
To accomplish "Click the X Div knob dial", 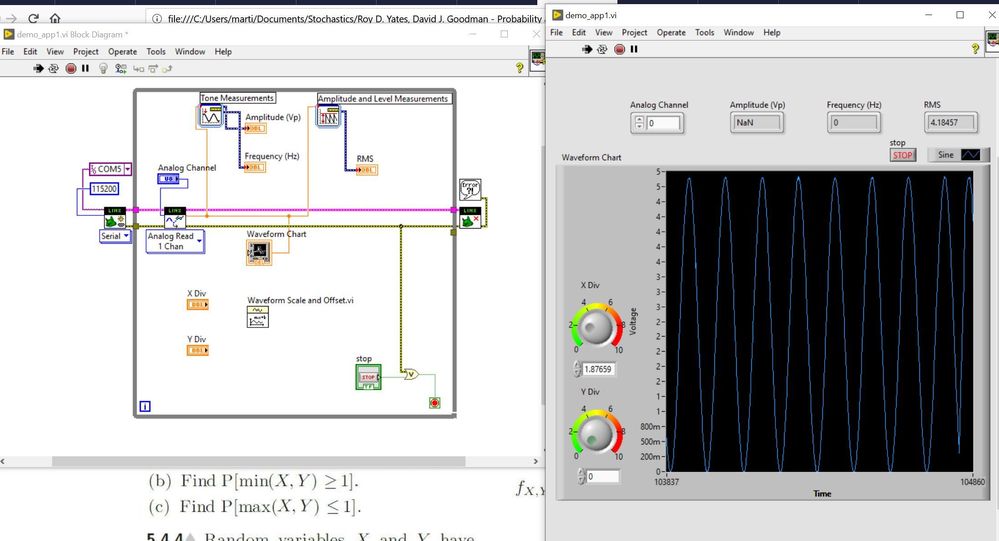I will coord(596,328).
